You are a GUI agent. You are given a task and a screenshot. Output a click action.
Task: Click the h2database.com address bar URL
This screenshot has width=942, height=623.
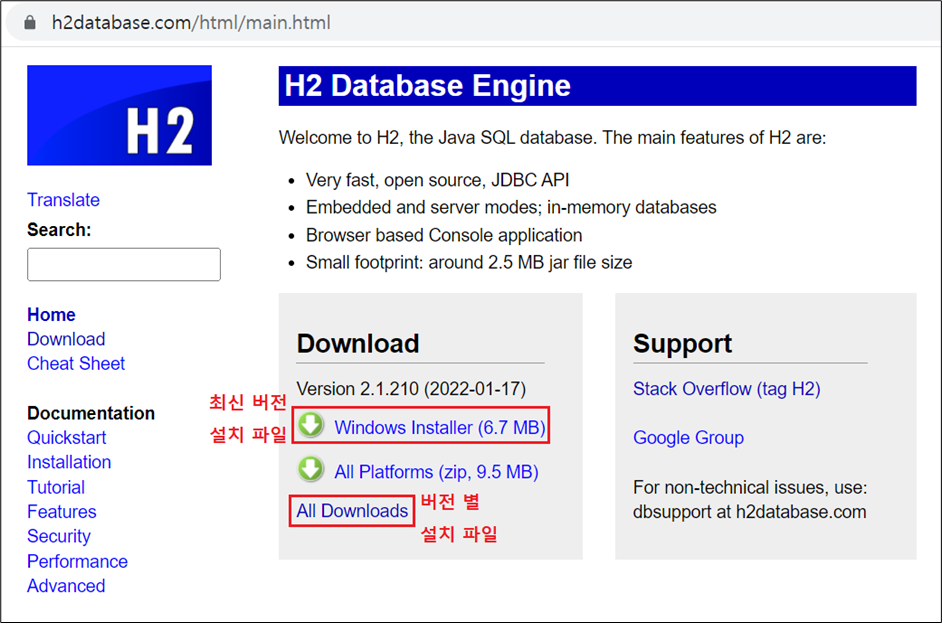(191, 23)
